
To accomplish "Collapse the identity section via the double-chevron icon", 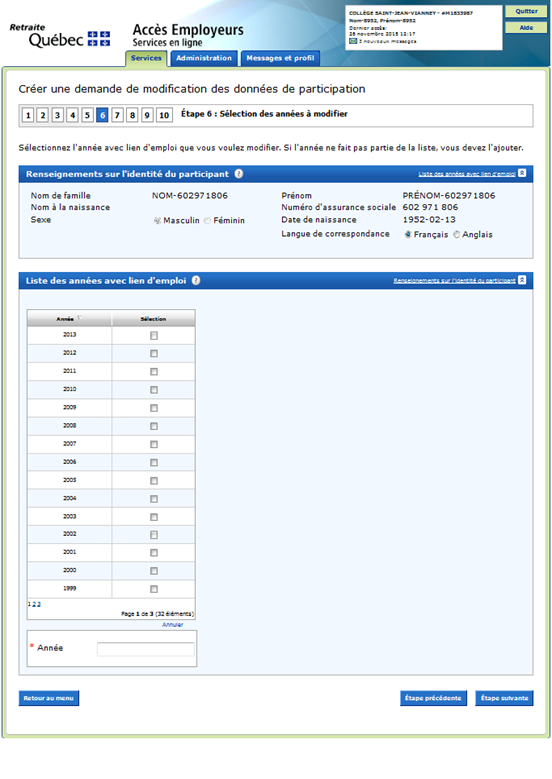I will point(522,173).
